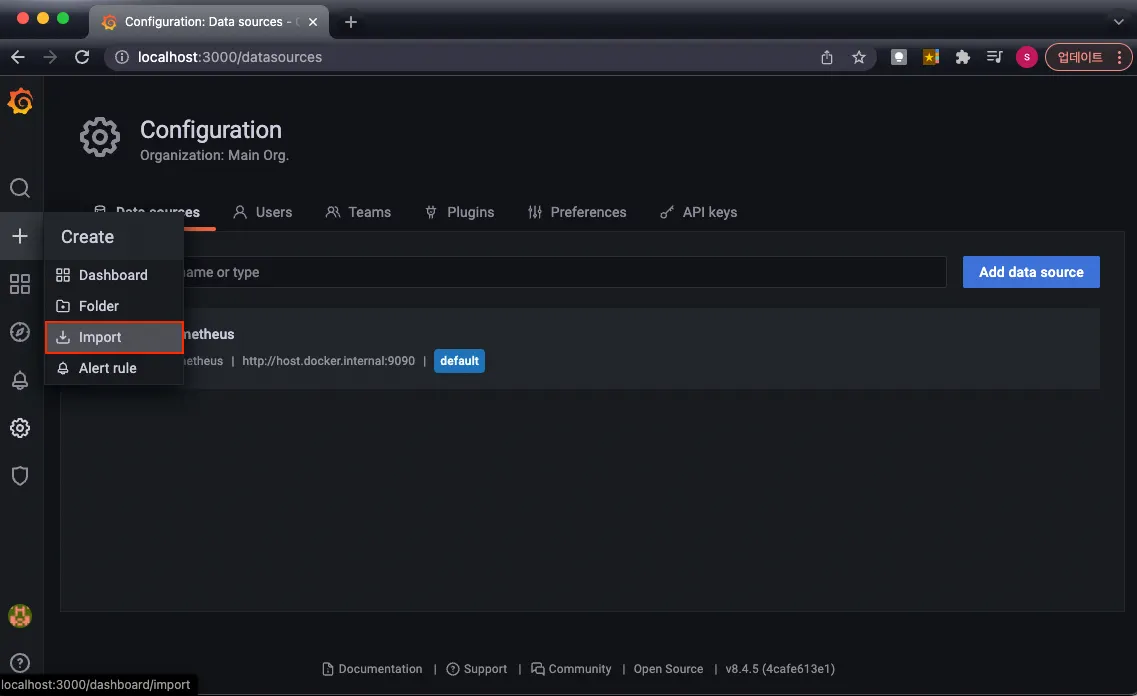
Task: Click the Add data source button
Action: (x=1031, y=272)
